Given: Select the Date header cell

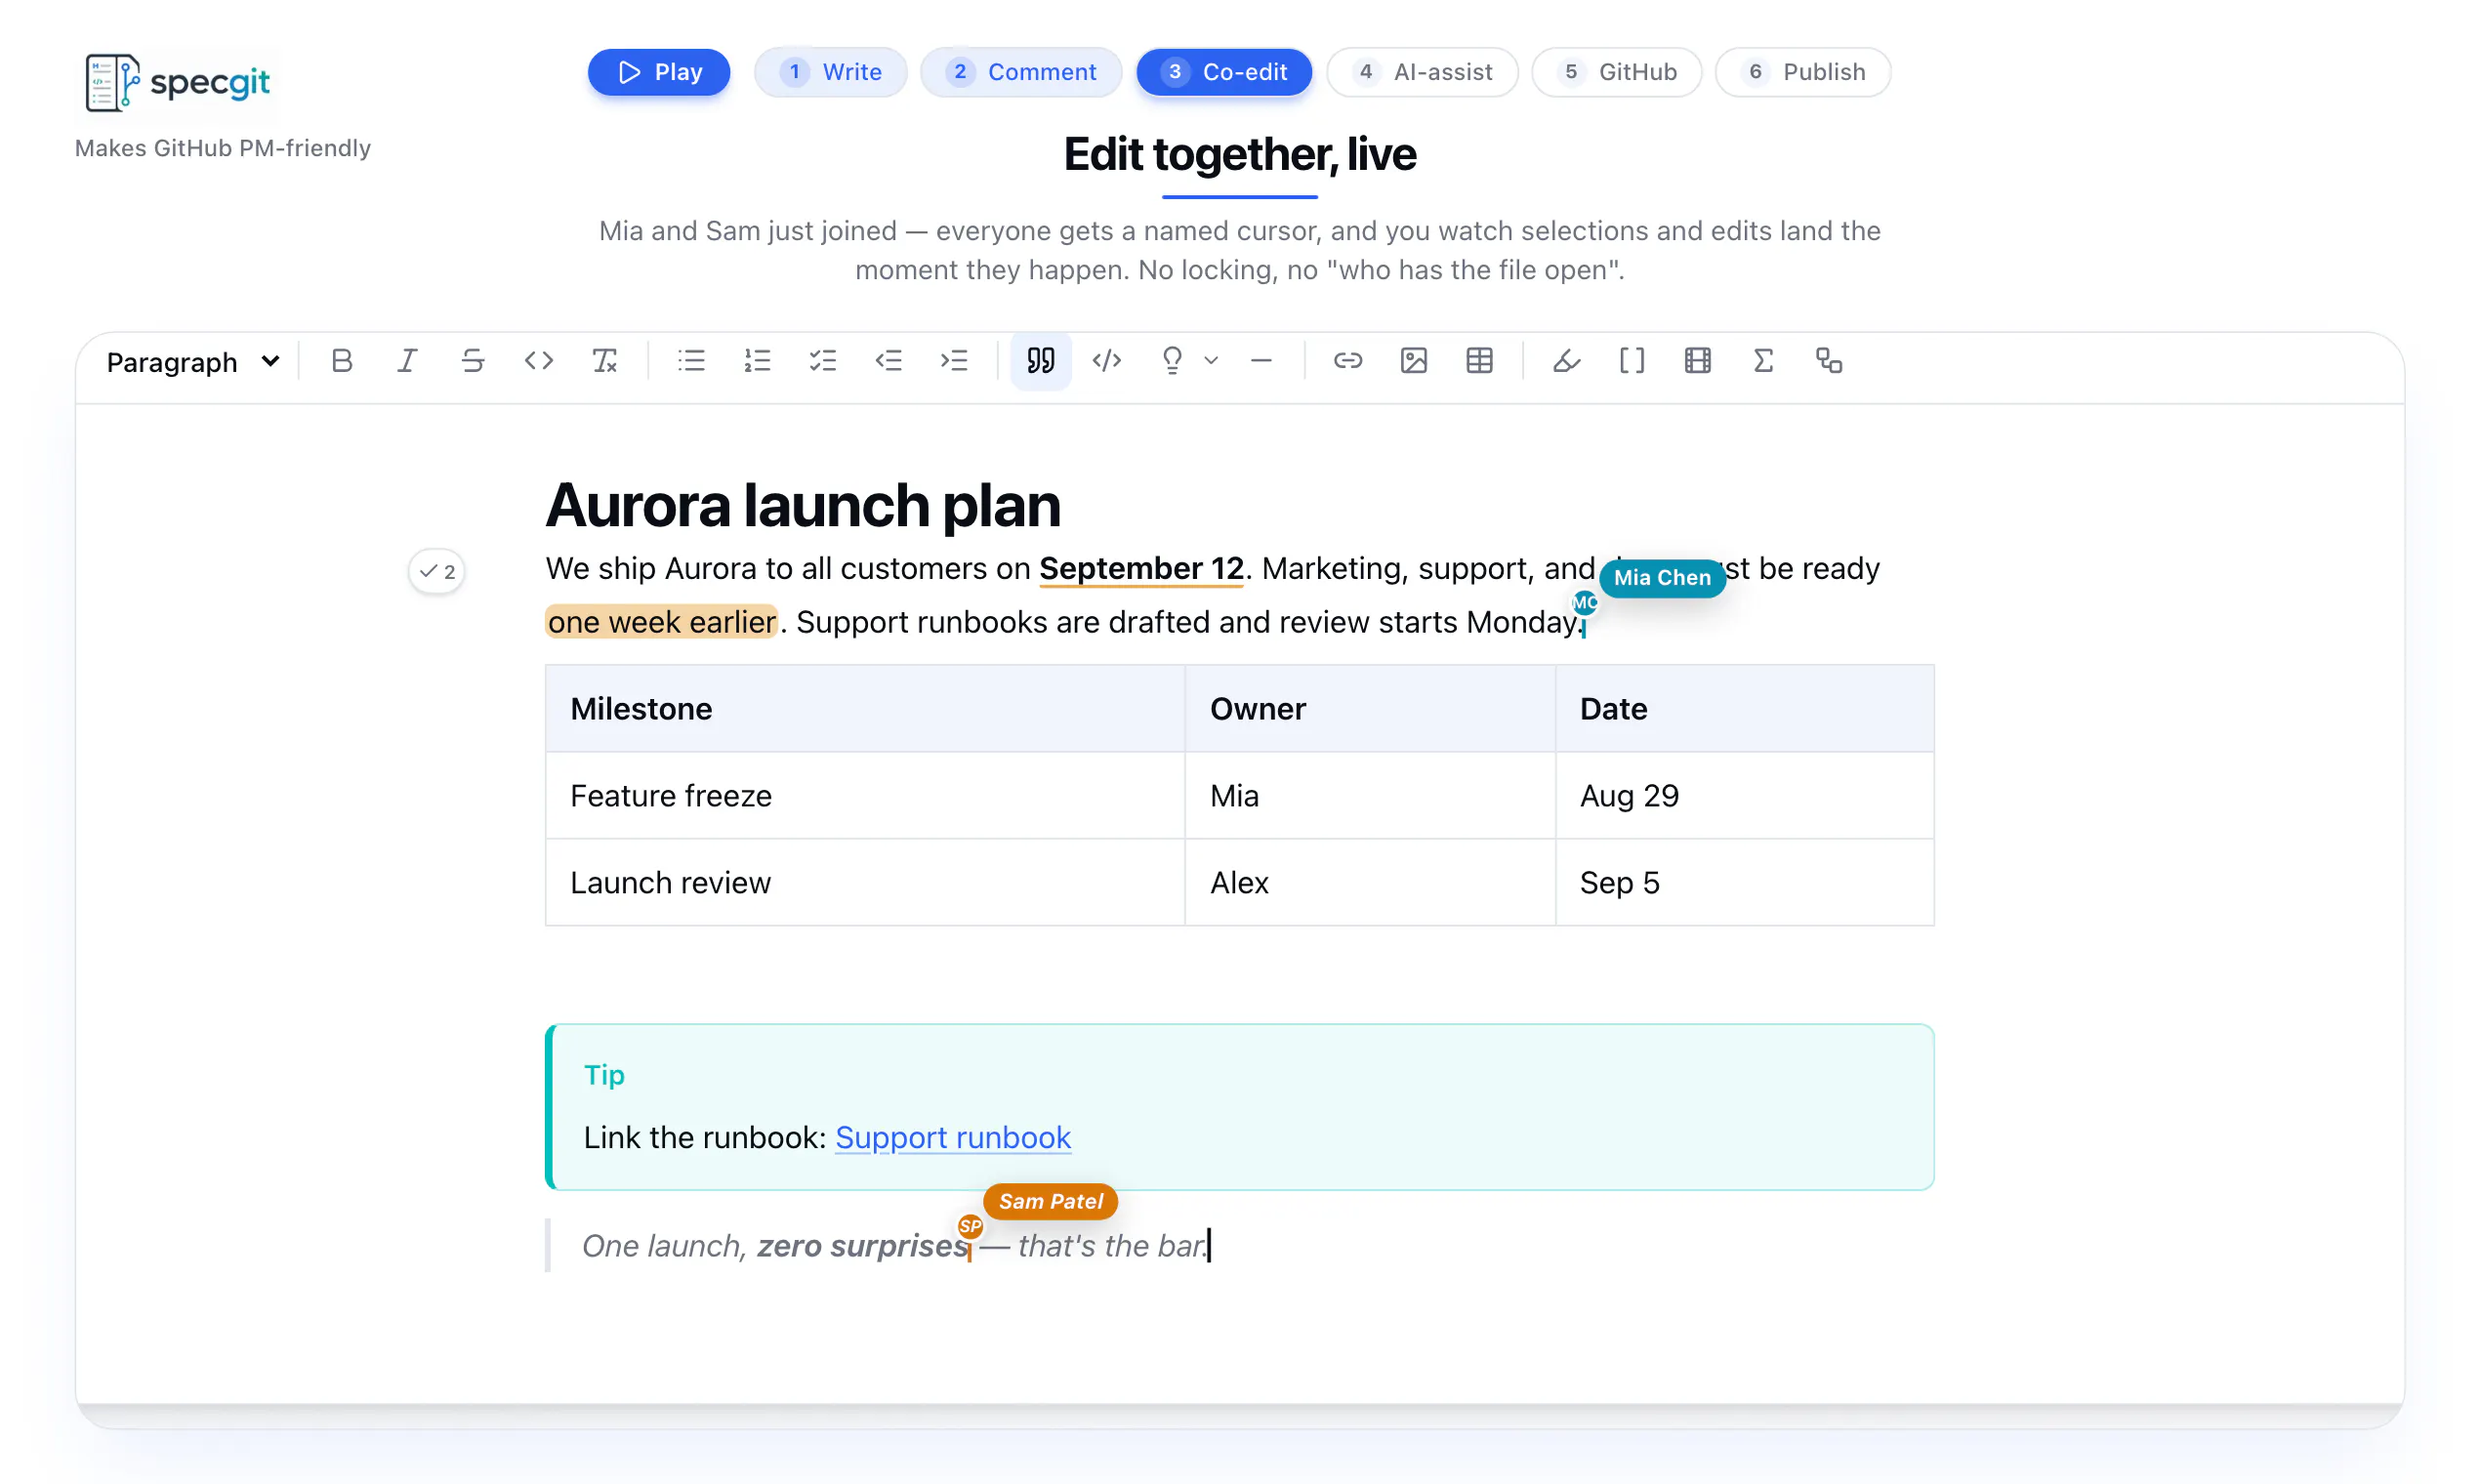Looking at the screenshot, I should pos(1745,709).
